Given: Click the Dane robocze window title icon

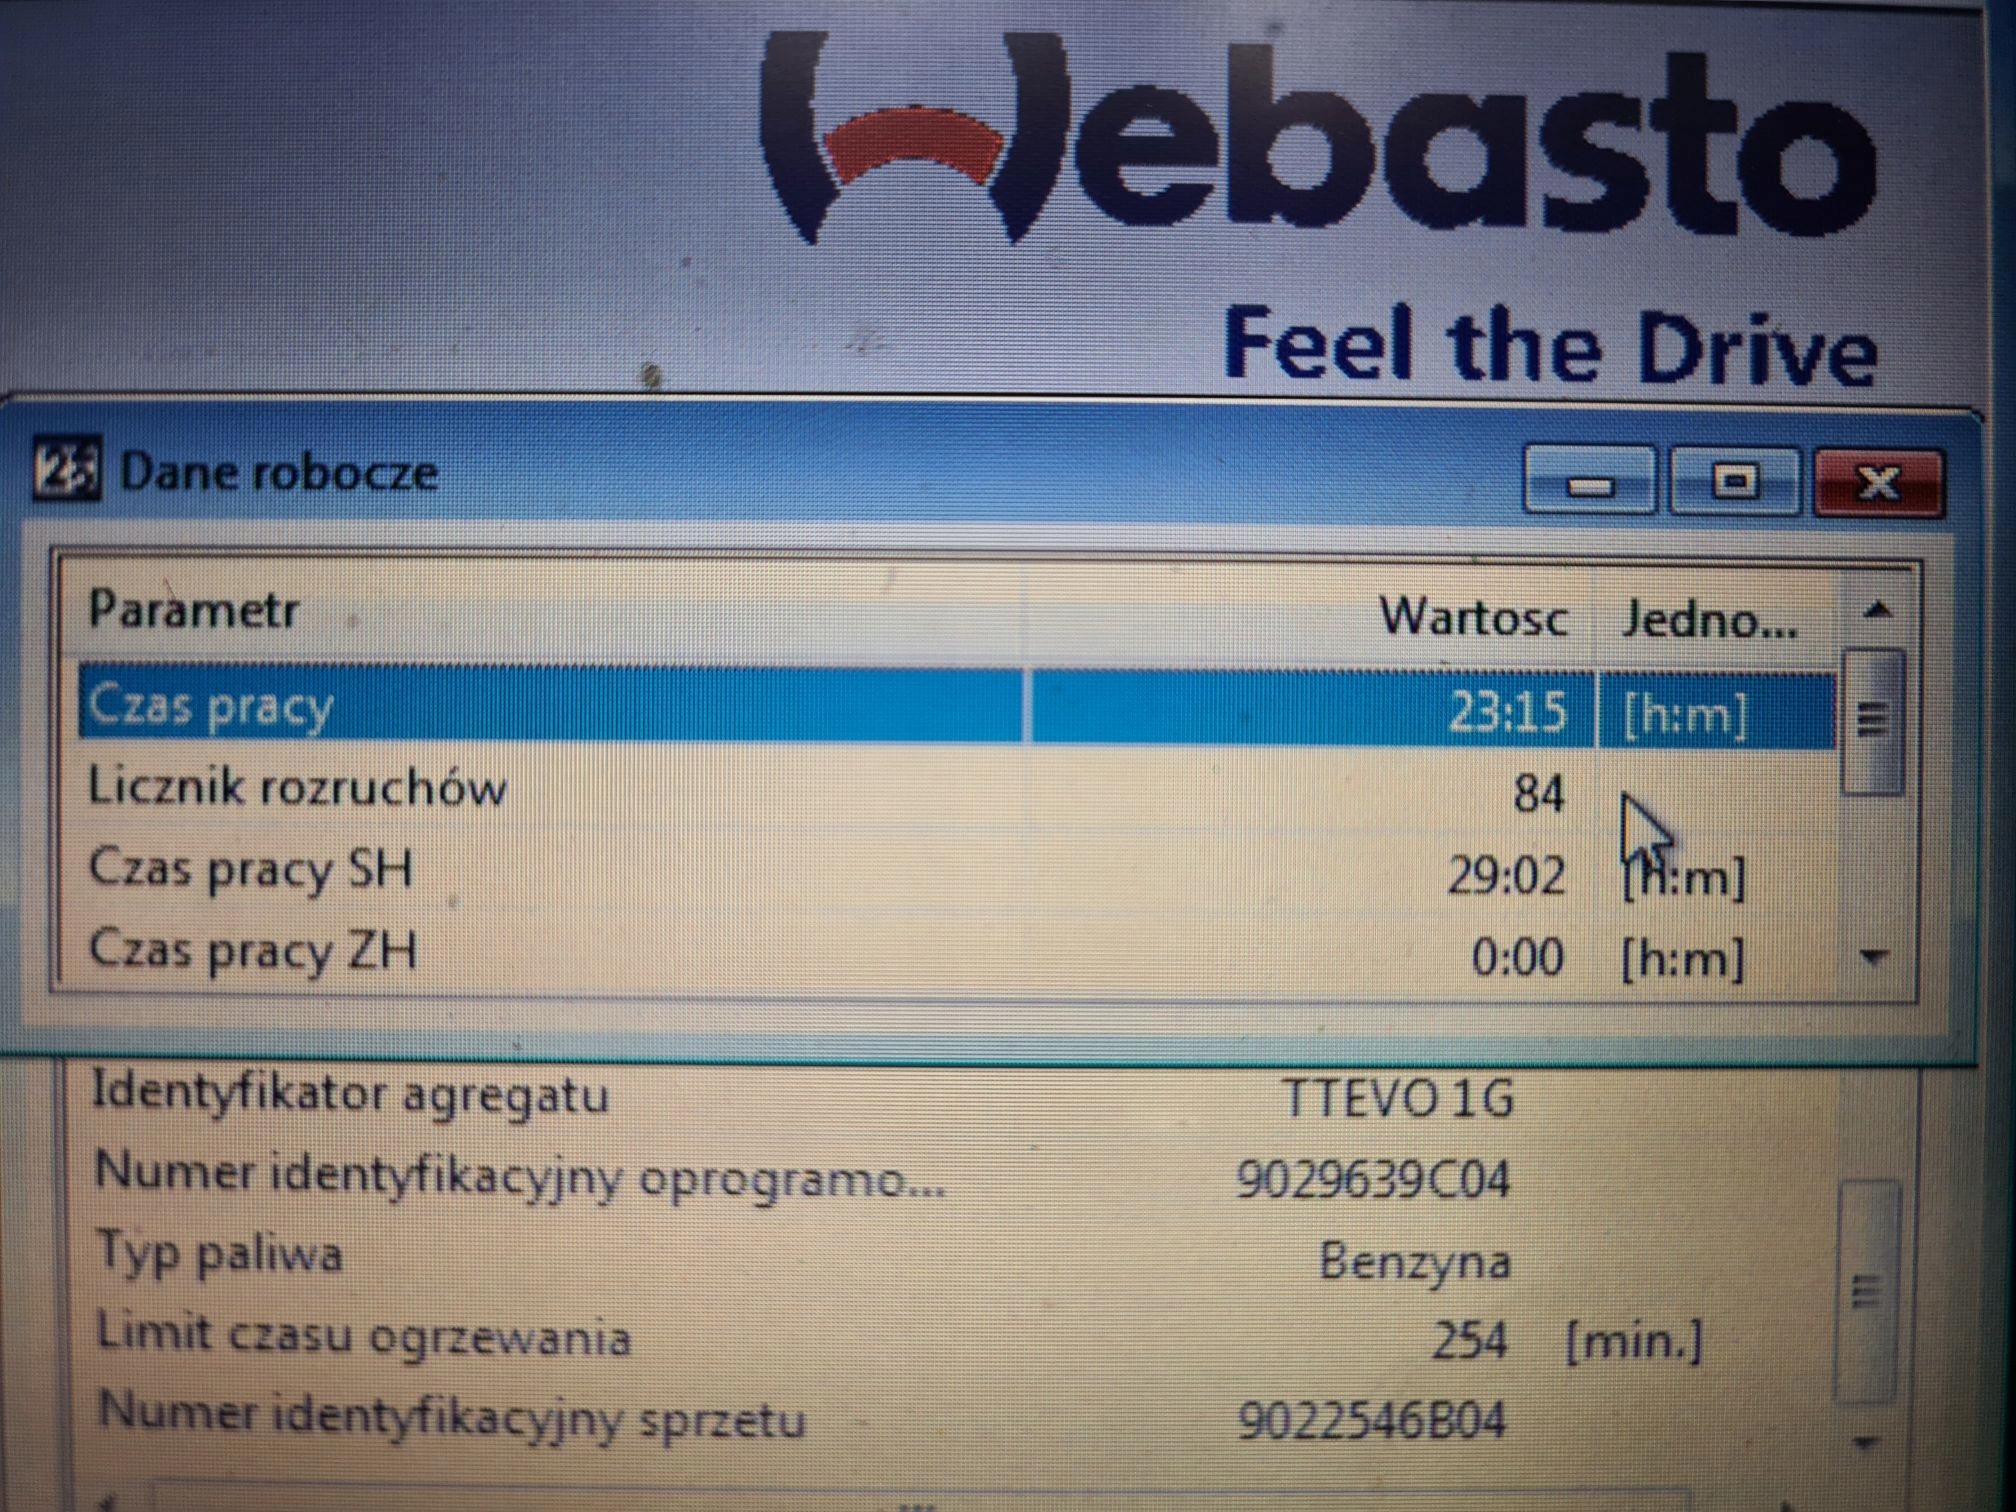Looking at the screenshot, I should click(66, 468).
